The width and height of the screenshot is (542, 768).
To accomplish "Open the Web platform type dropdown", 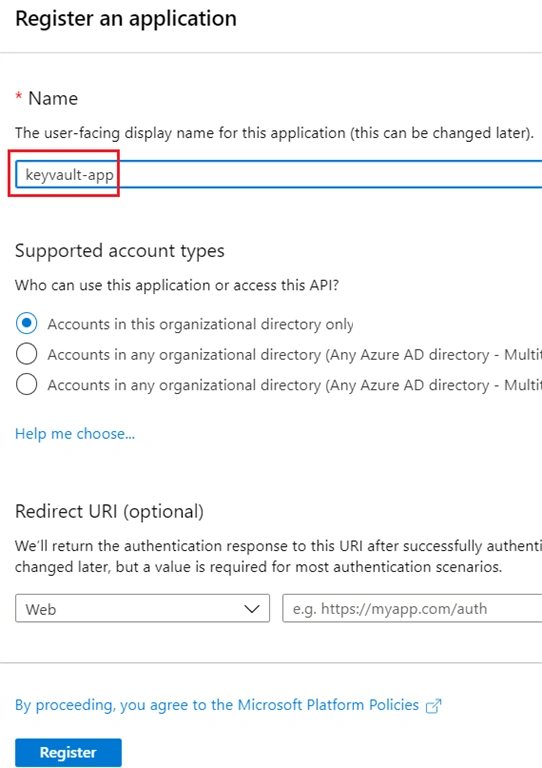I will 142,609.
